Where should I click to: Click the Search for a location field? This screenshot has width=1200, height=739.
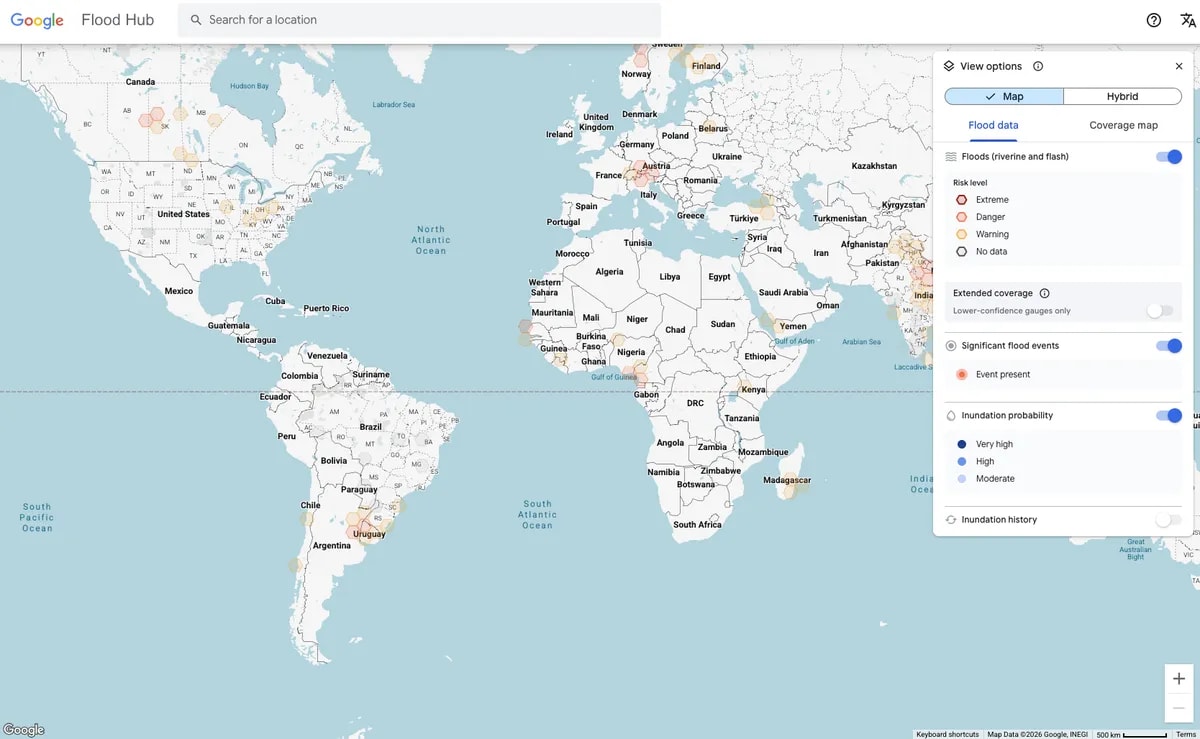point(419,20)
